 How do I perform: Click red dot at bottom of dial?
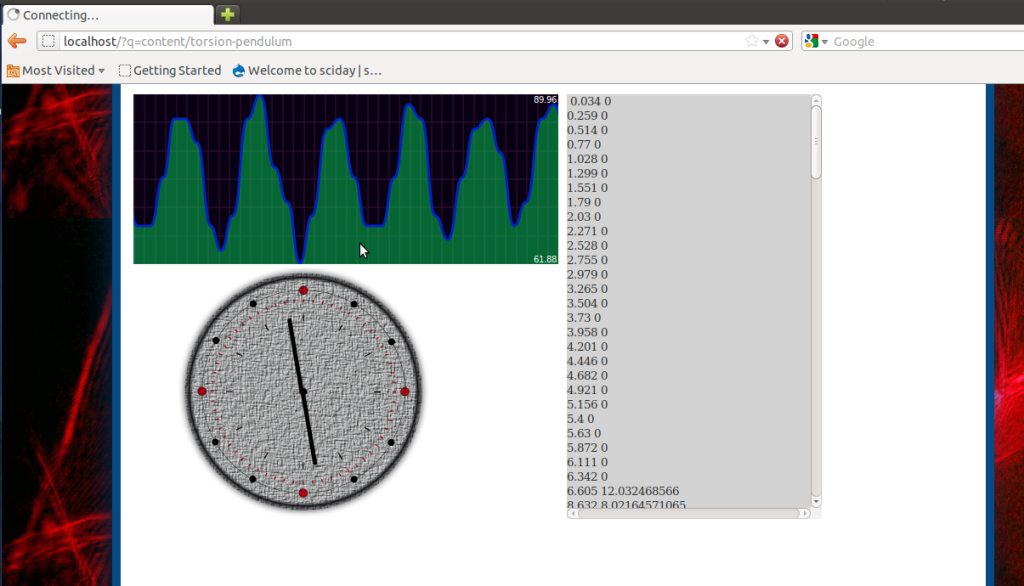pos(303,493)
